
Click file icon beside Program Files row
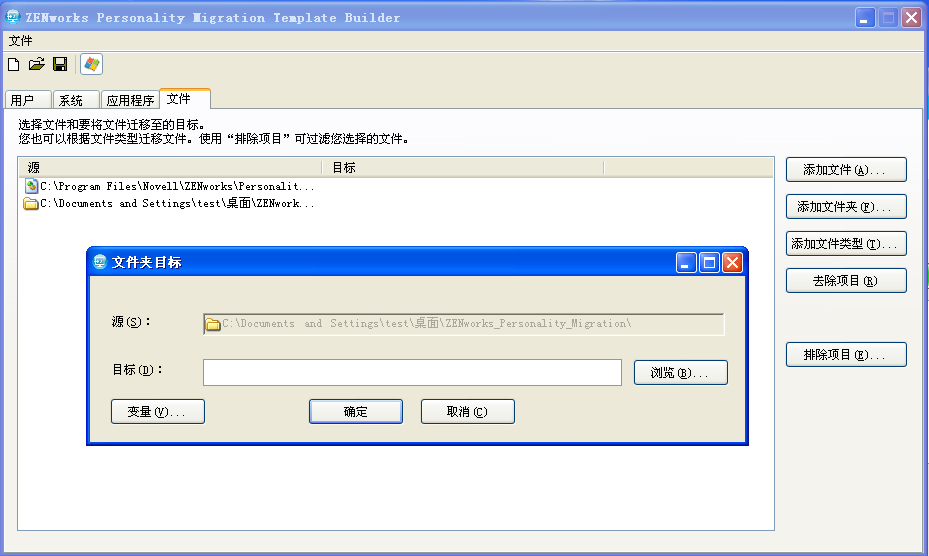click(x=31, y=186)
